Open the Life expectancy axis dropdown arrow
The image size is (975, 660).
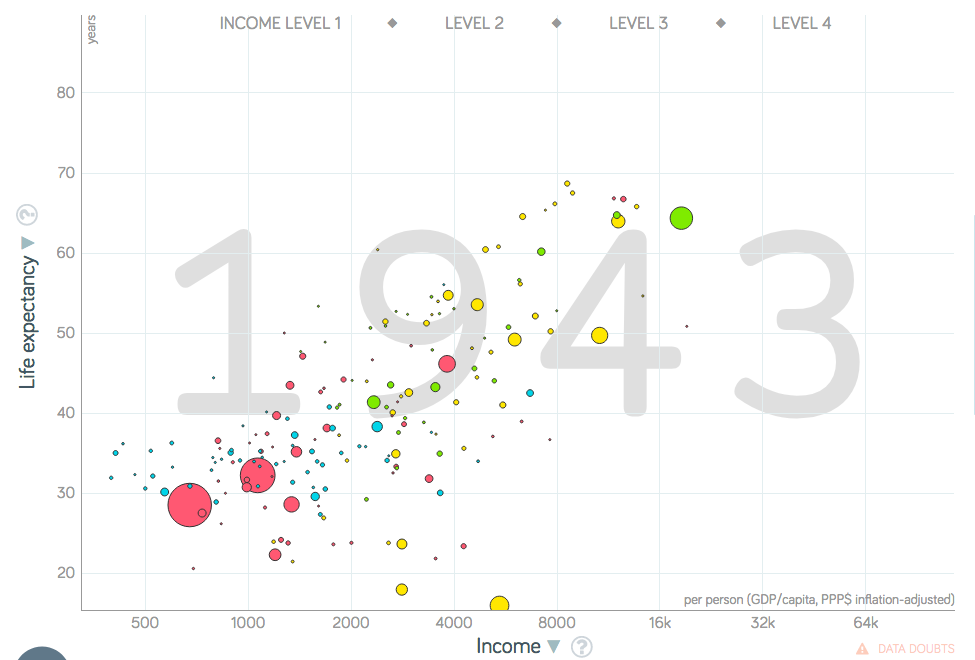pyautogui.click(x=28, y=243)
